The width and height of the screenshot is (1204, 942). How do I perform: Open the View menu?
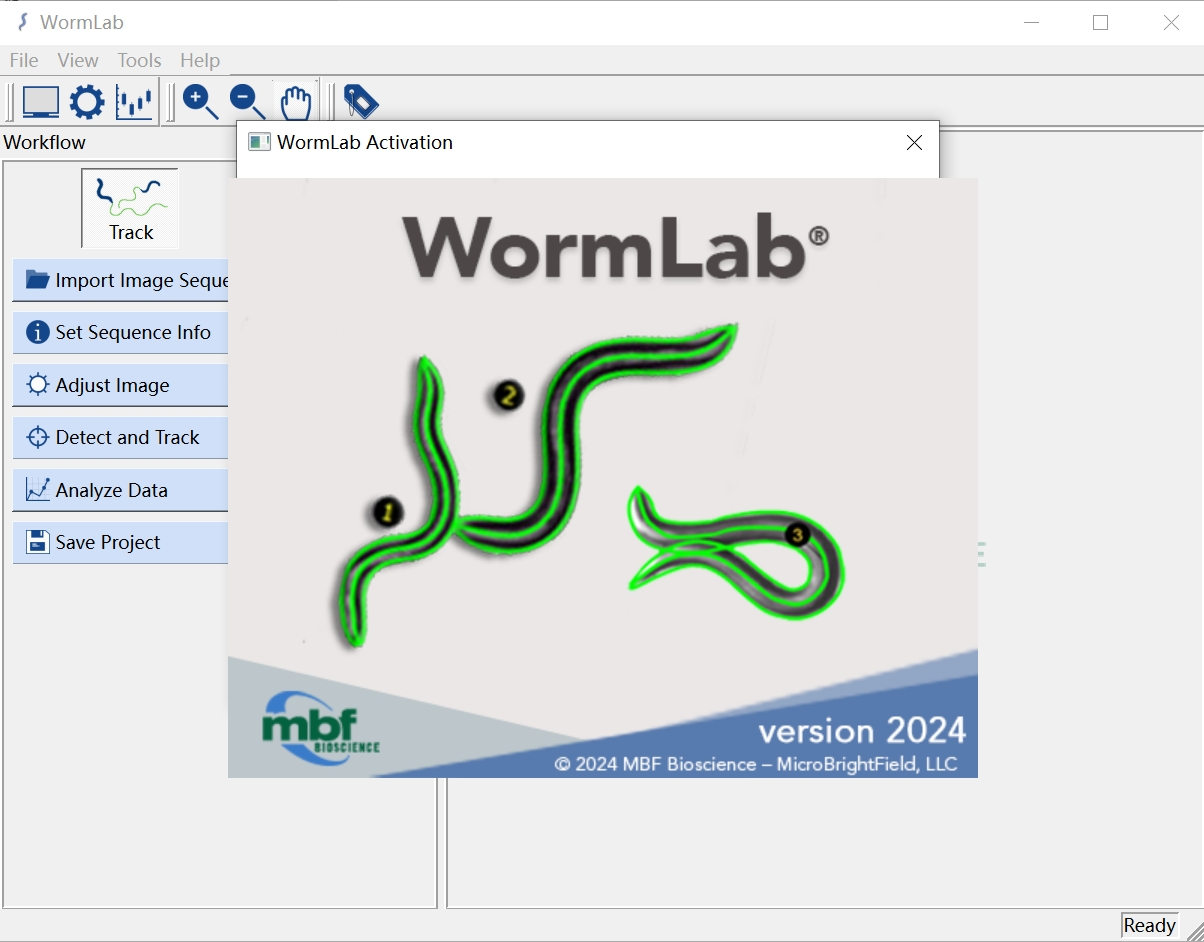coord(78,60)
